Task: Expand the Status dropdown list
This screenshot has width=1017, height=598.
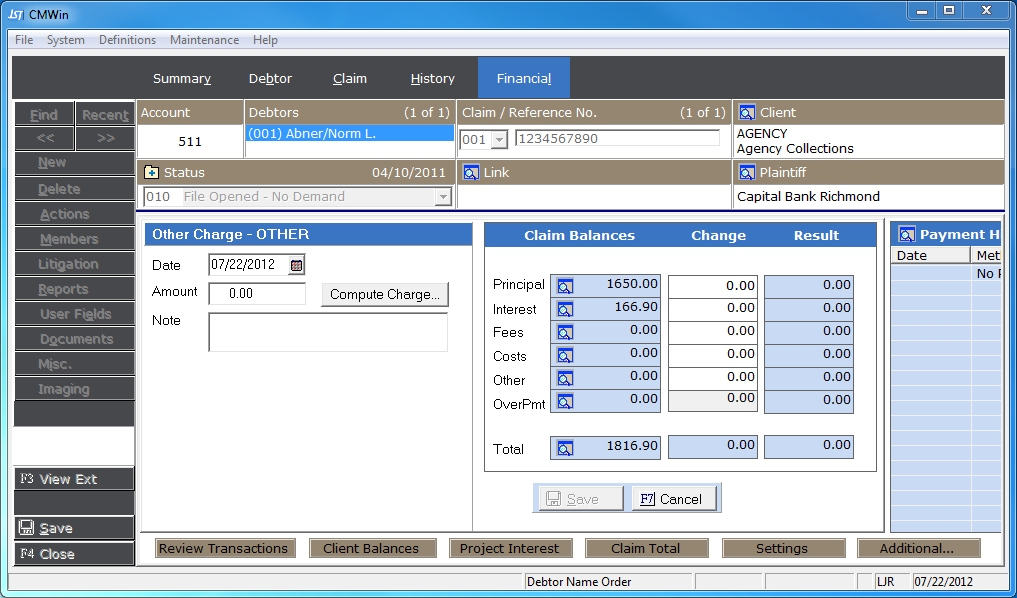Action: tap(442, 197)
